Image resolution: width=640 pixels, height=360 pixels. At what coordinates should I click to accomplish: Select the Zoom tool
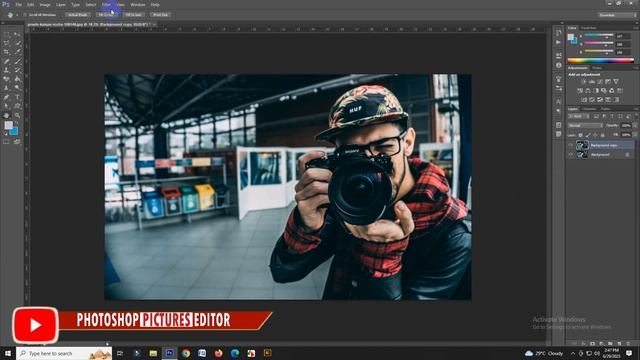[17, 116]
